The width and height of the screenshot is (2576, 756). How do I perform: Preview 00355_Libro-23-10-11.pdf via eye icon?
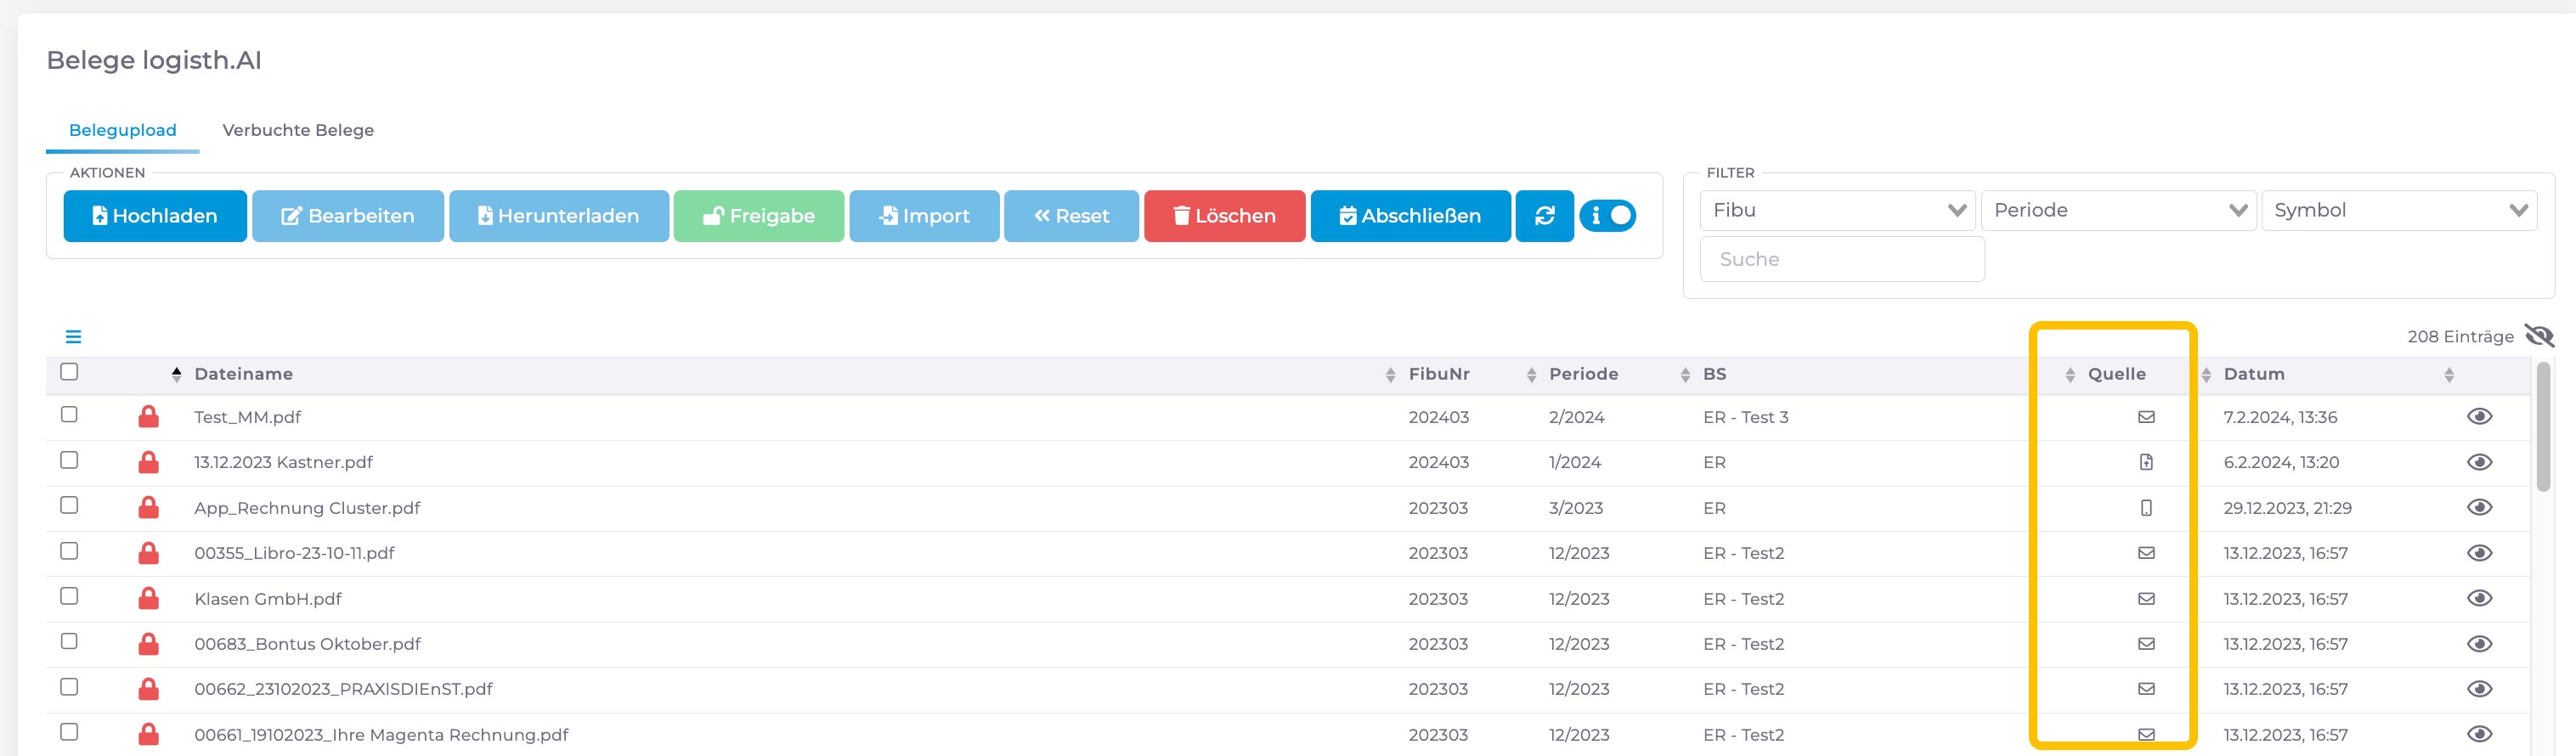click(x=2479, y=553)
